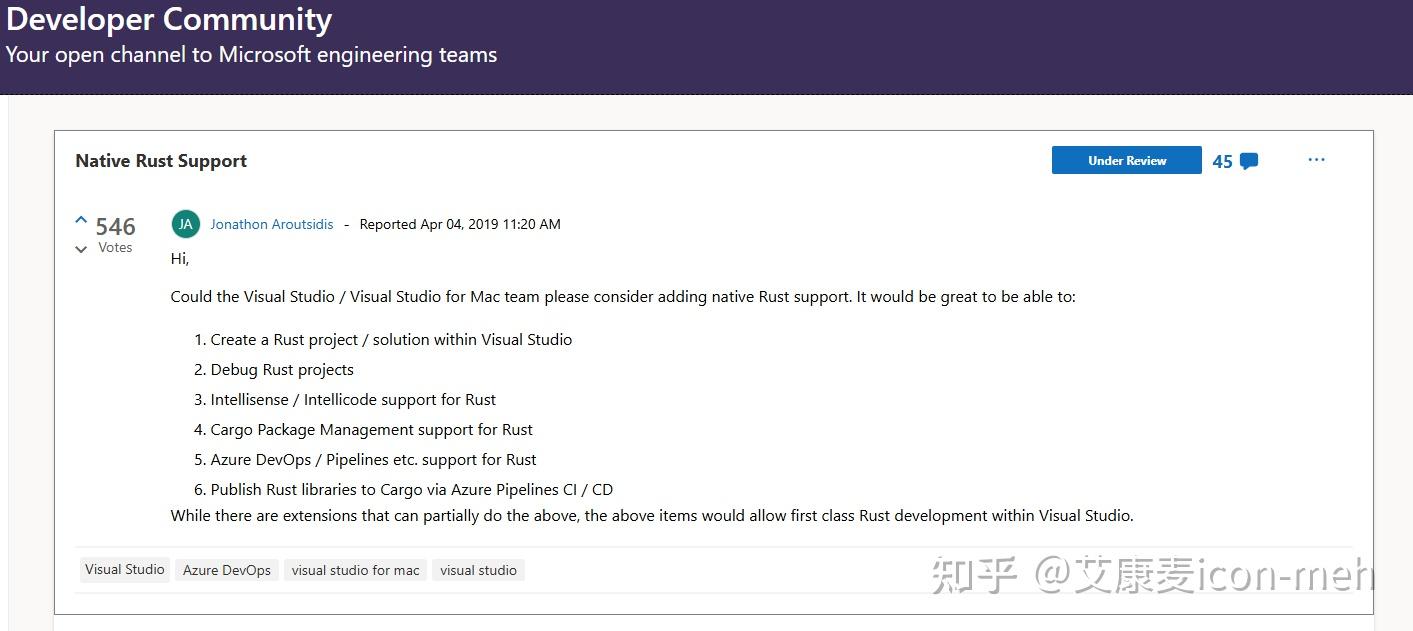The width and height of the screenshot is (1413, 631).
Task: Downvote the Native Rust Support post
Action: [81, 250]
